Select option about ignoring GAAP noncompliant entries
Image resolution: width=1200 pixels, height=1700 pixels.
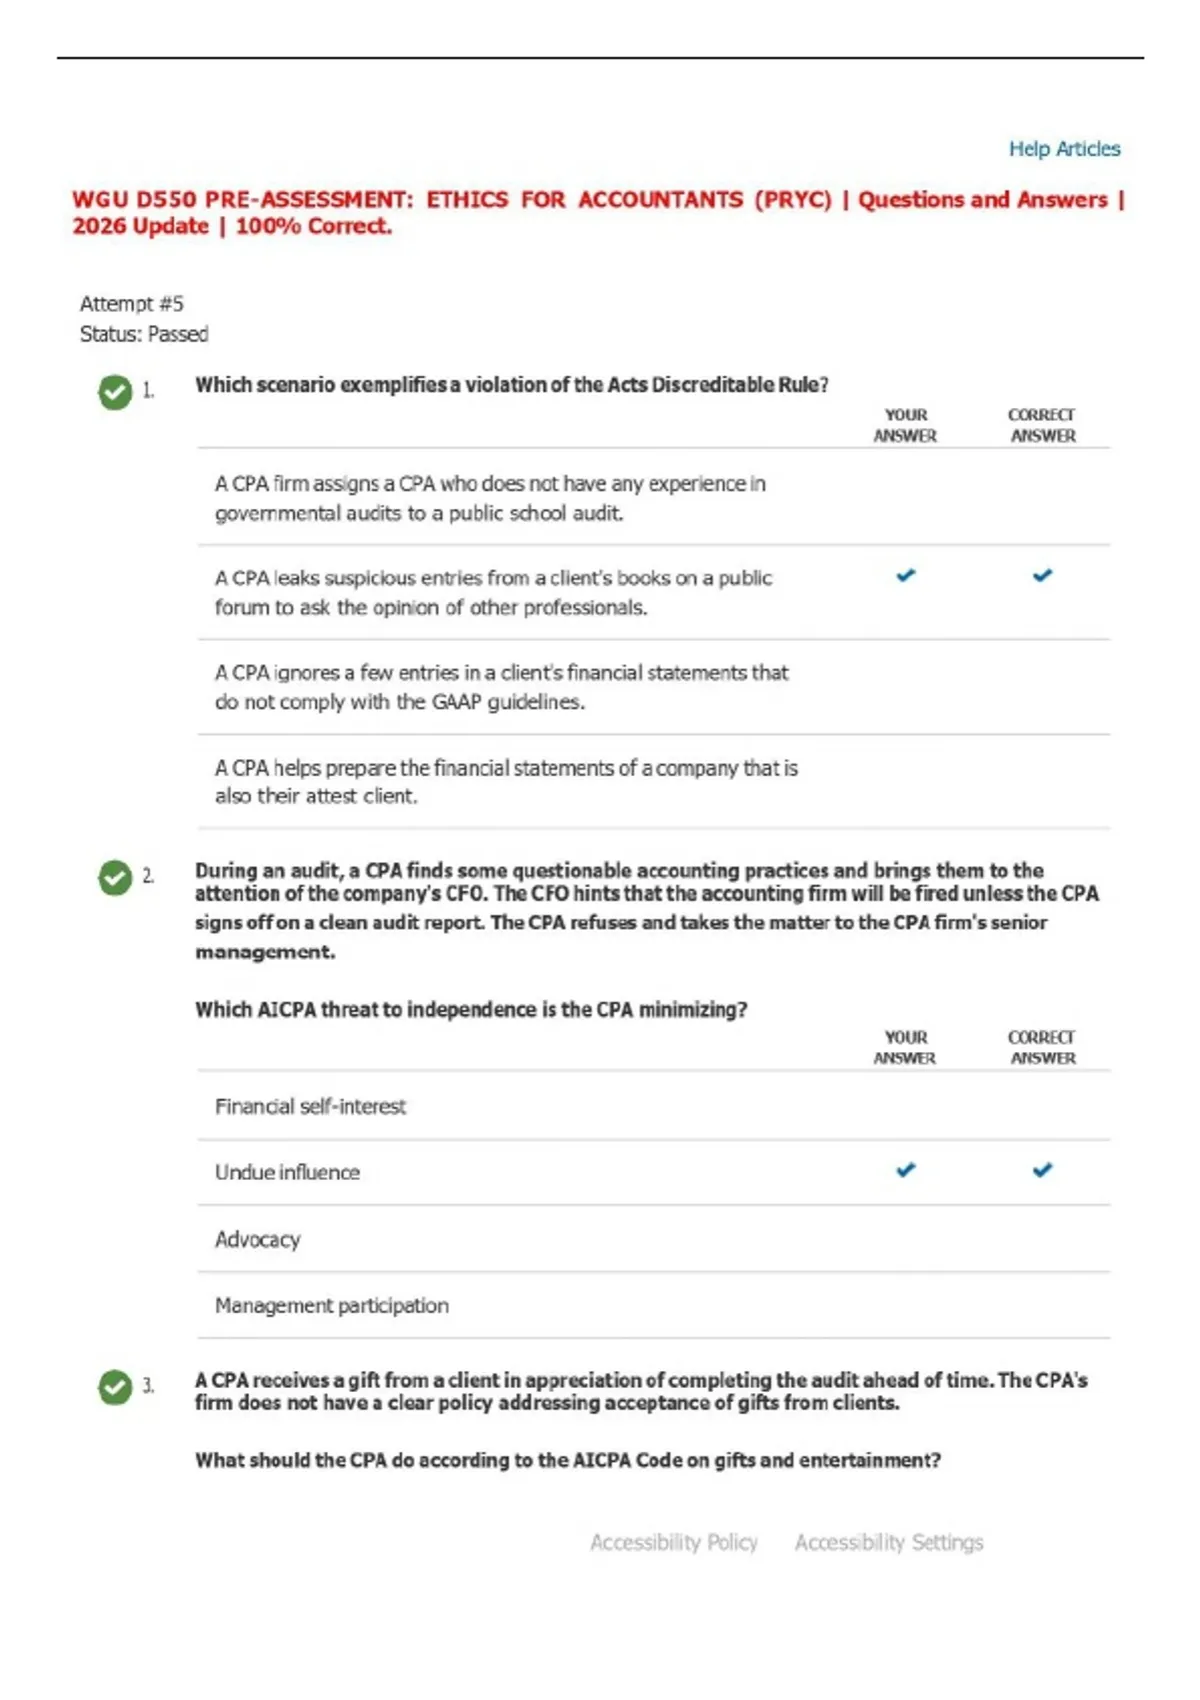coord(653,687)
